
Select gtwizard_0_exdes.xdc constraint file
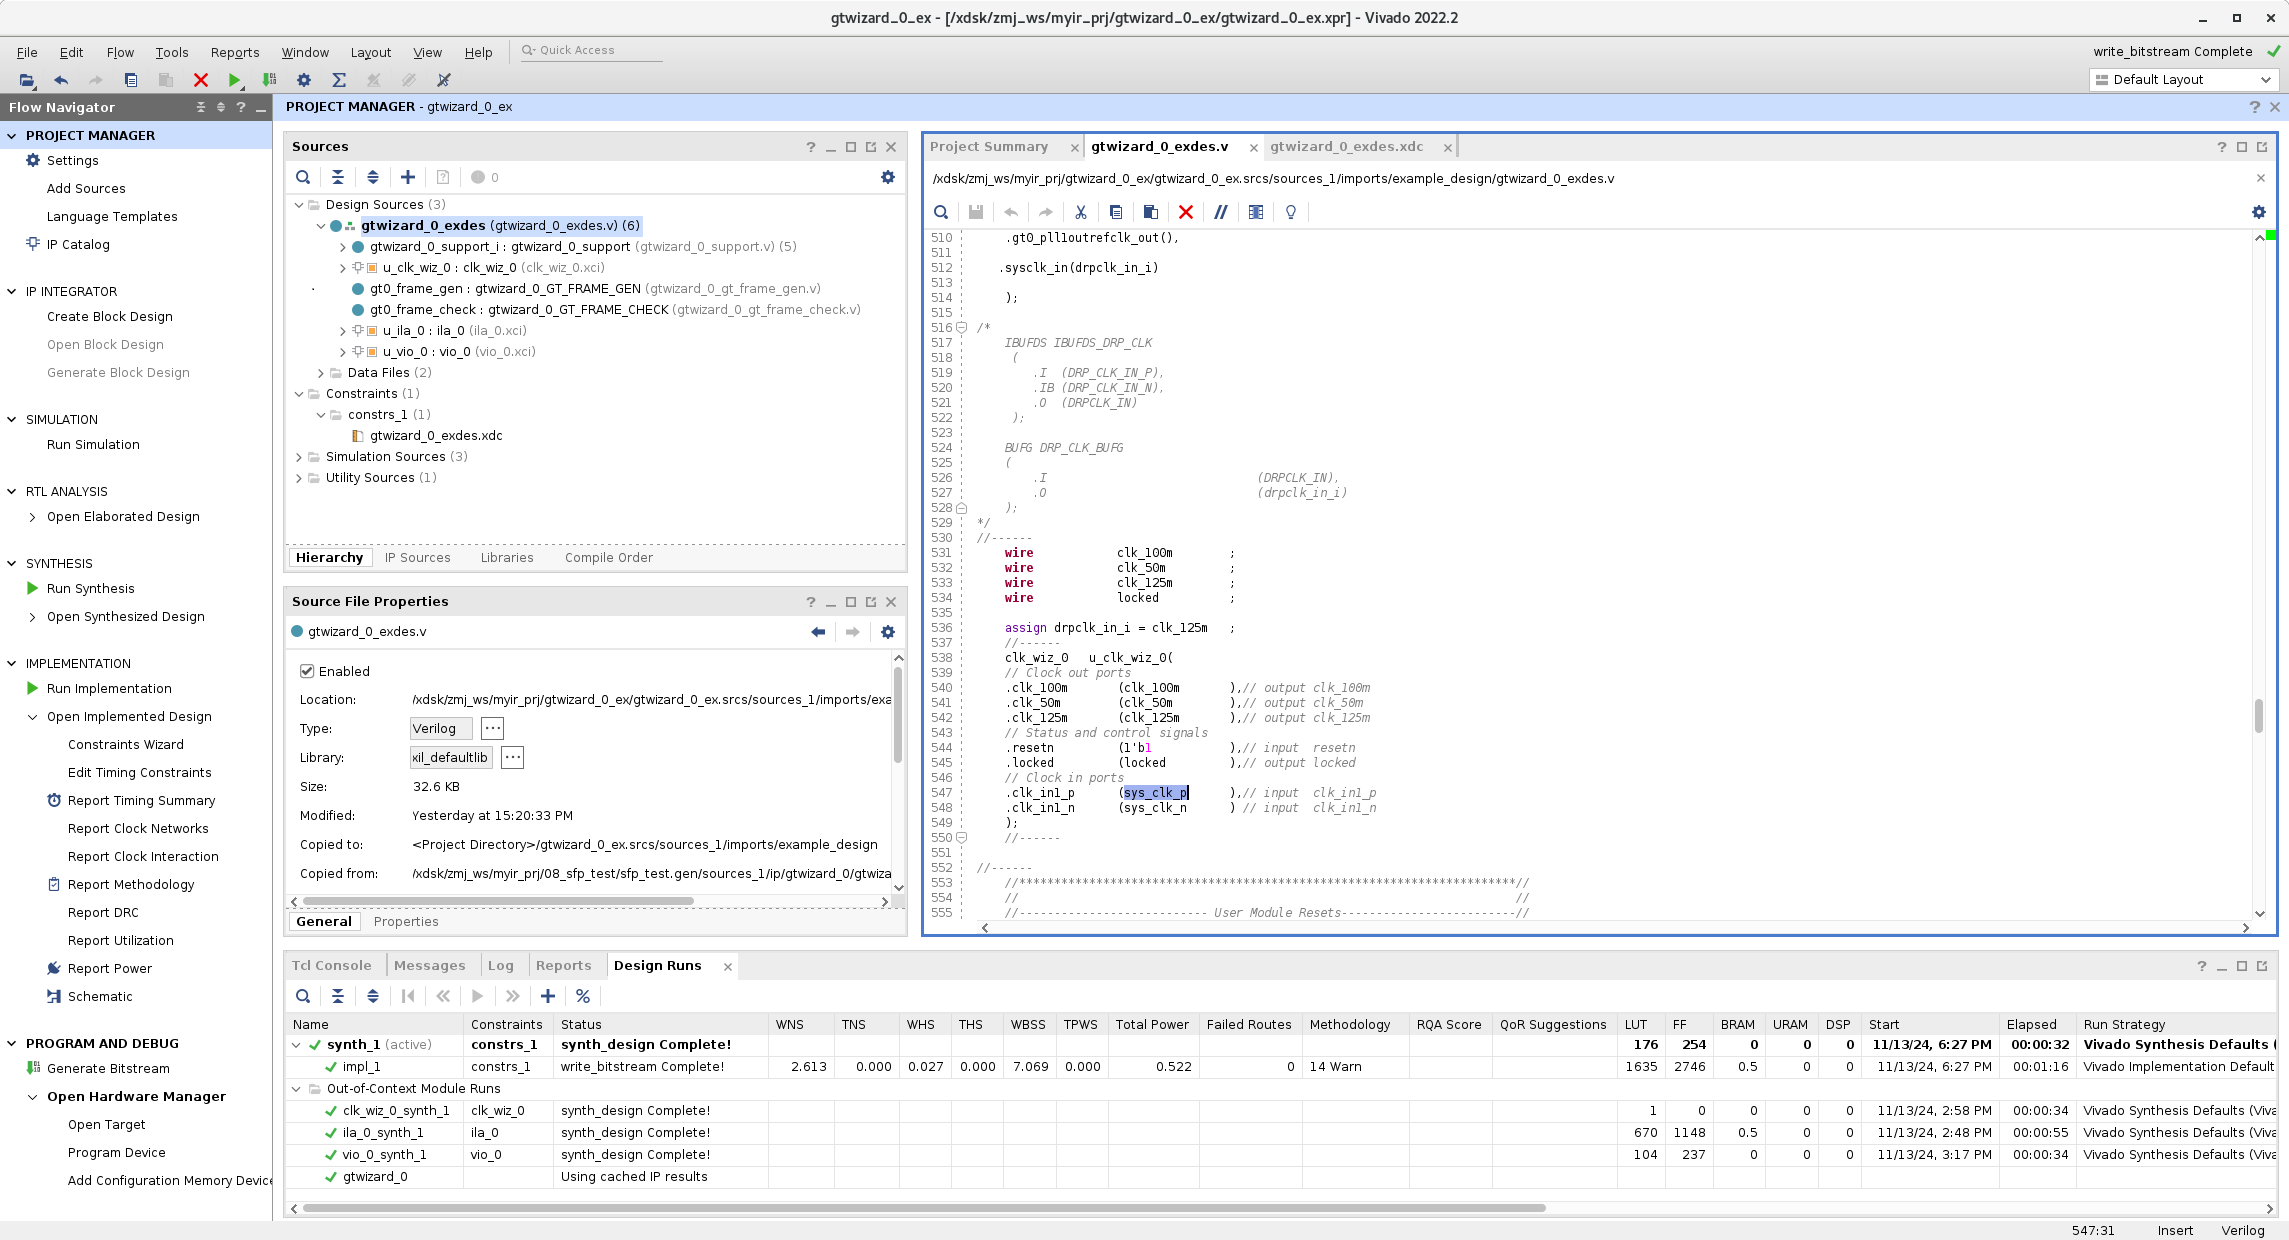point(436,436)
